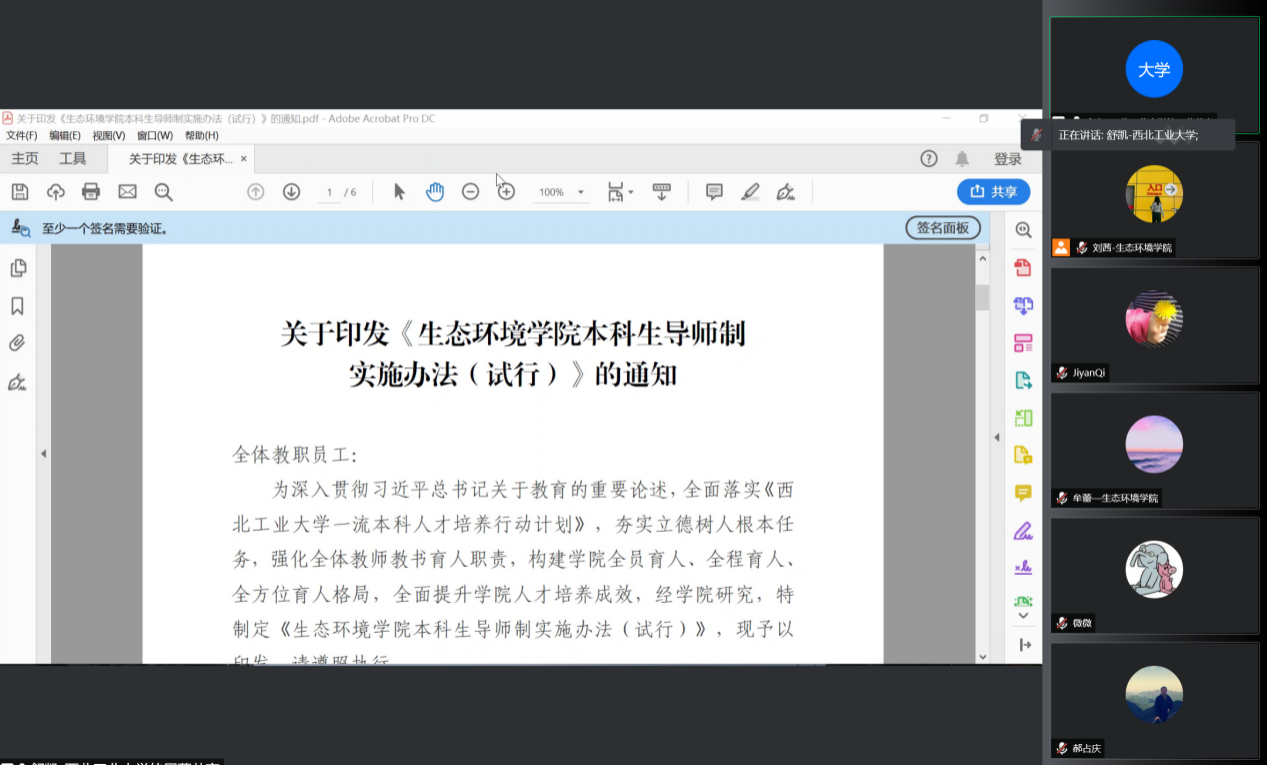Open the 文件(F) menu
The image size is (1267, 765).
coord(22,136)
